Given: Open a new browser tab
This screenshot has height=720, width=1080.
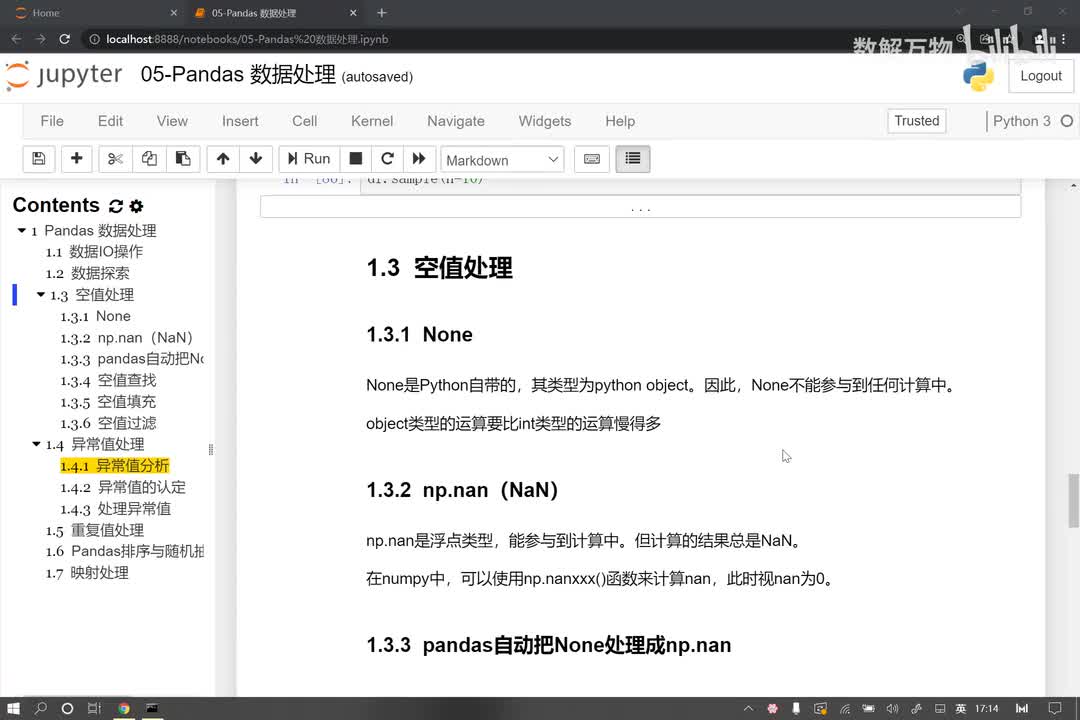Looking at the screenshot, I should (x=382, y=12).
